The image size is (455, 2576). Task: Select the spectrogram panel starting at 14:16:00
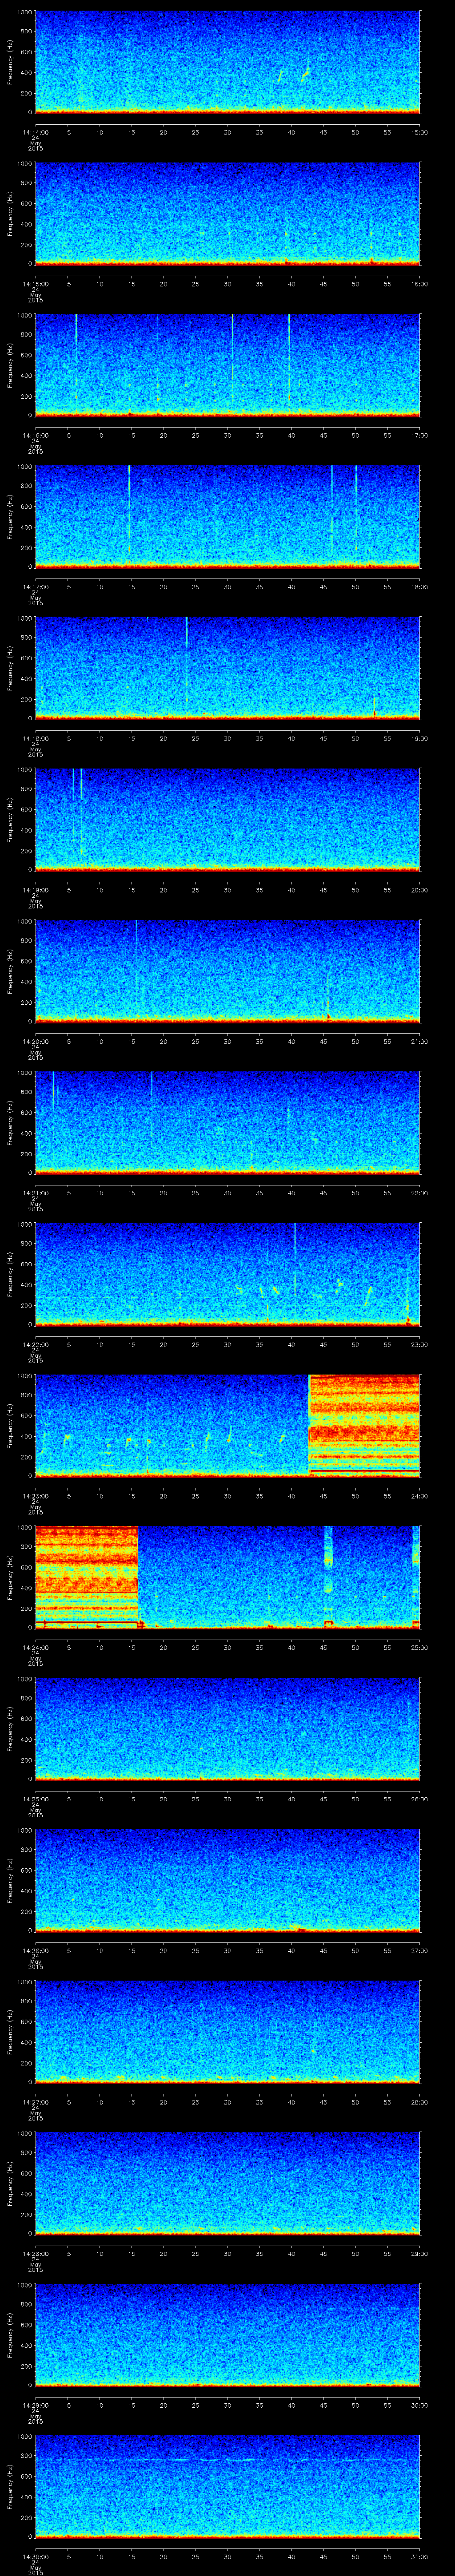coord(227,365)
